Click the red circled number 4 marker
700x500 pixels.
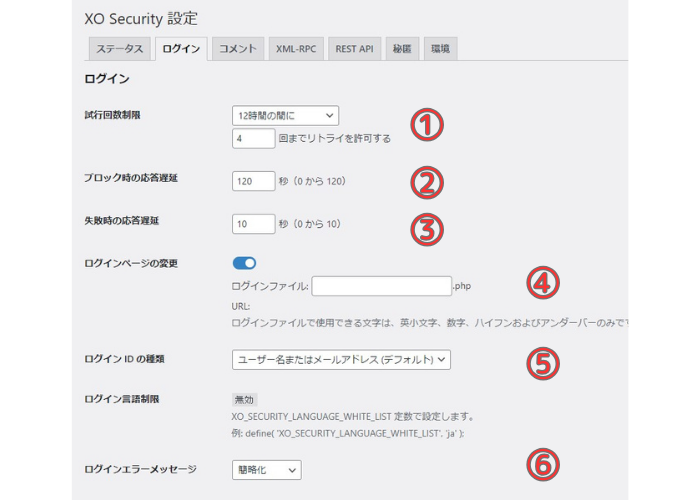point(542,283)
